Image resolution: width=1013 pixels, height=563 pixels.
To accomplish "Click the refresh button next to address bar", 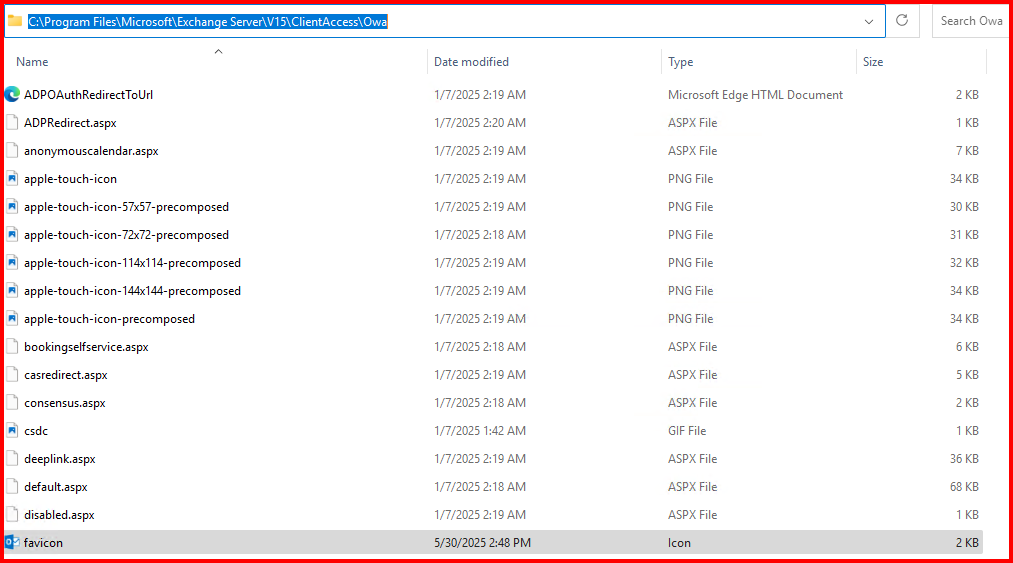I will coord(902,21).
